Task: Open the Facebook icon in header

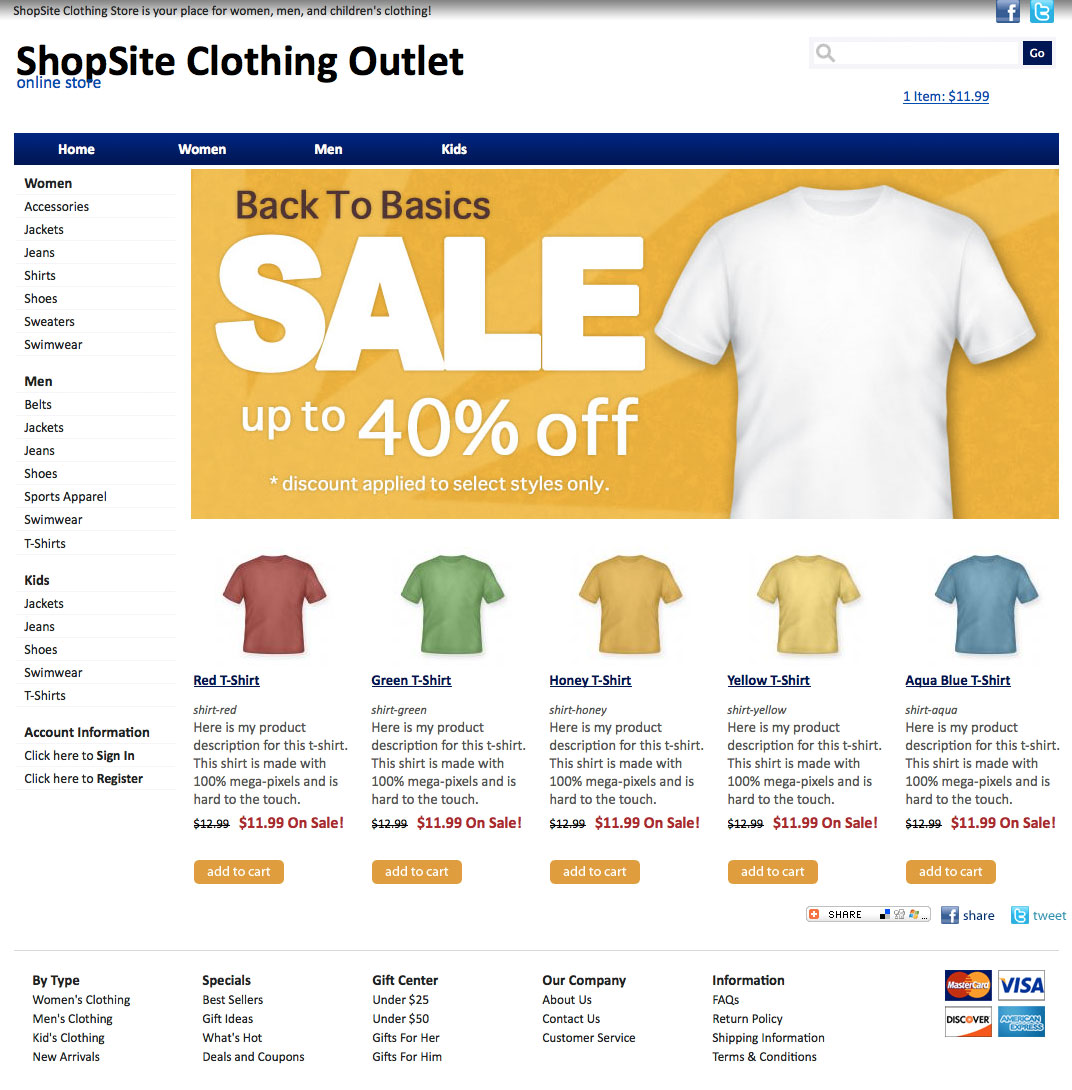Action: [1007, 12]
